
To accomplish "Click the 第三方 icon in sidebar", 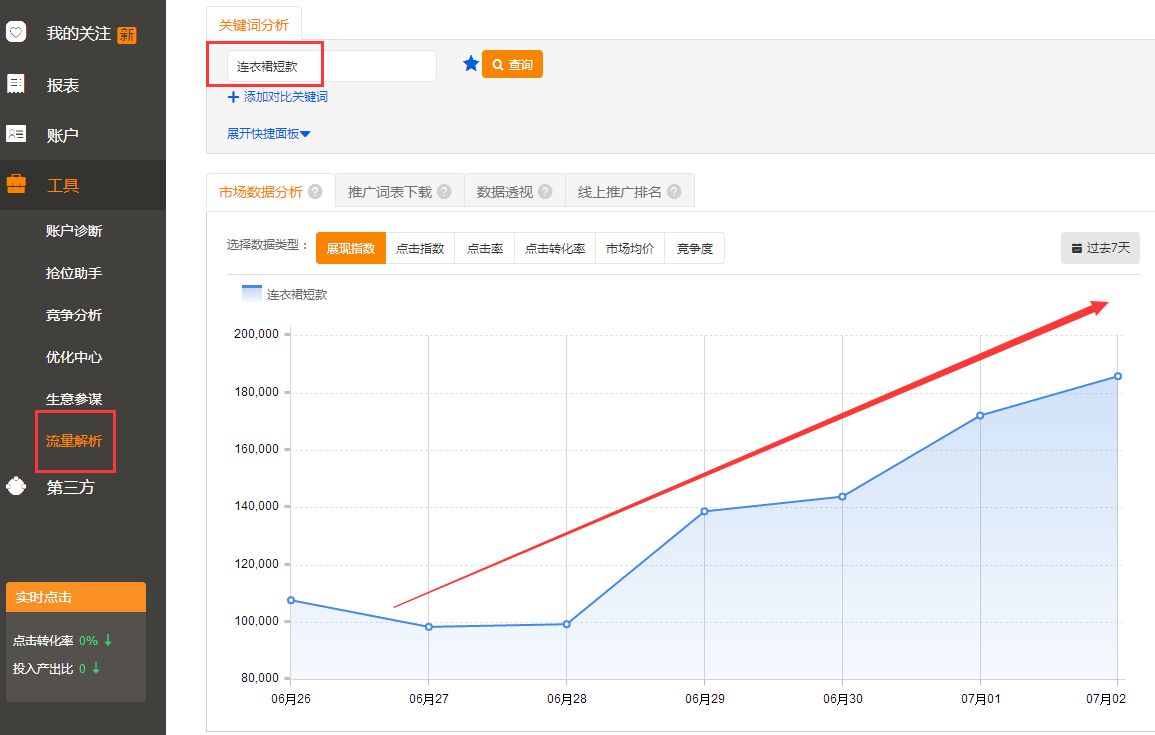I will pyautogui.click(x=16, y=487).
